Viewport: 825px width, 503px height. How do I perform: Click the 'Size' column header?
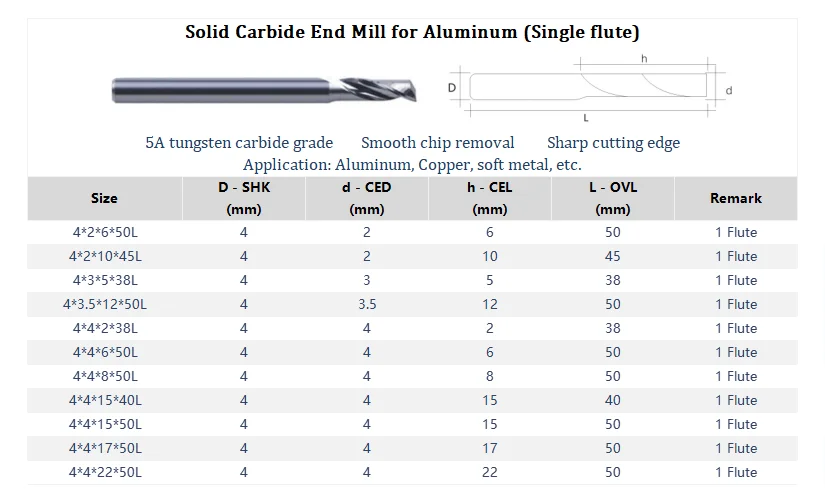coord(104,199)
